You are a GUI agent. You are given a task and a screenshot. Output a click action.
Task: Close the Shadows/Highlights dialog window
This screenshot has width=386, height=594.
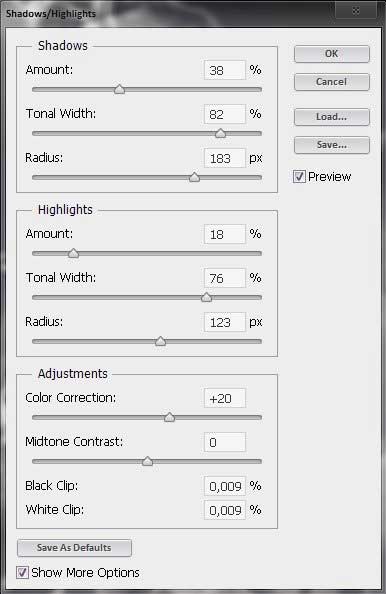click(355, 11)
